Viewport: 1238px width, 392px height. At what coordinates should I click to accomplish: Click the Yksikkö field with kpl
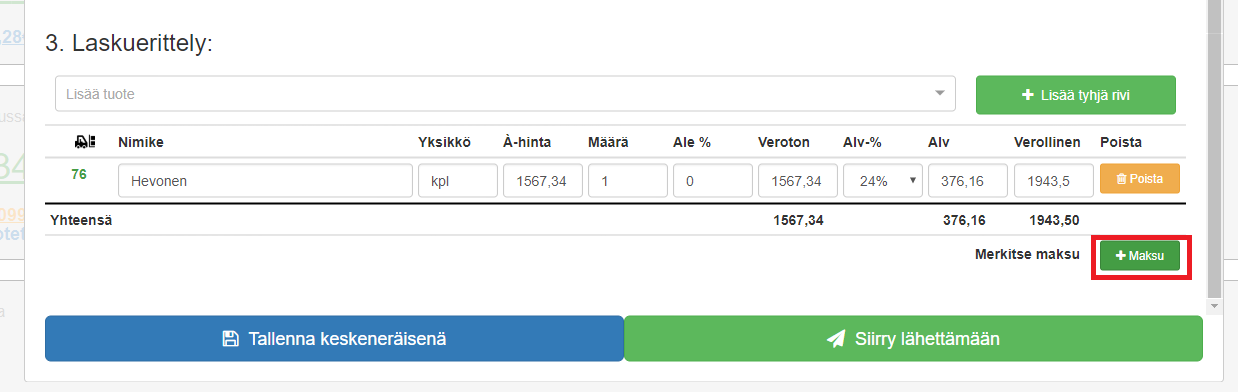[457, 181]
